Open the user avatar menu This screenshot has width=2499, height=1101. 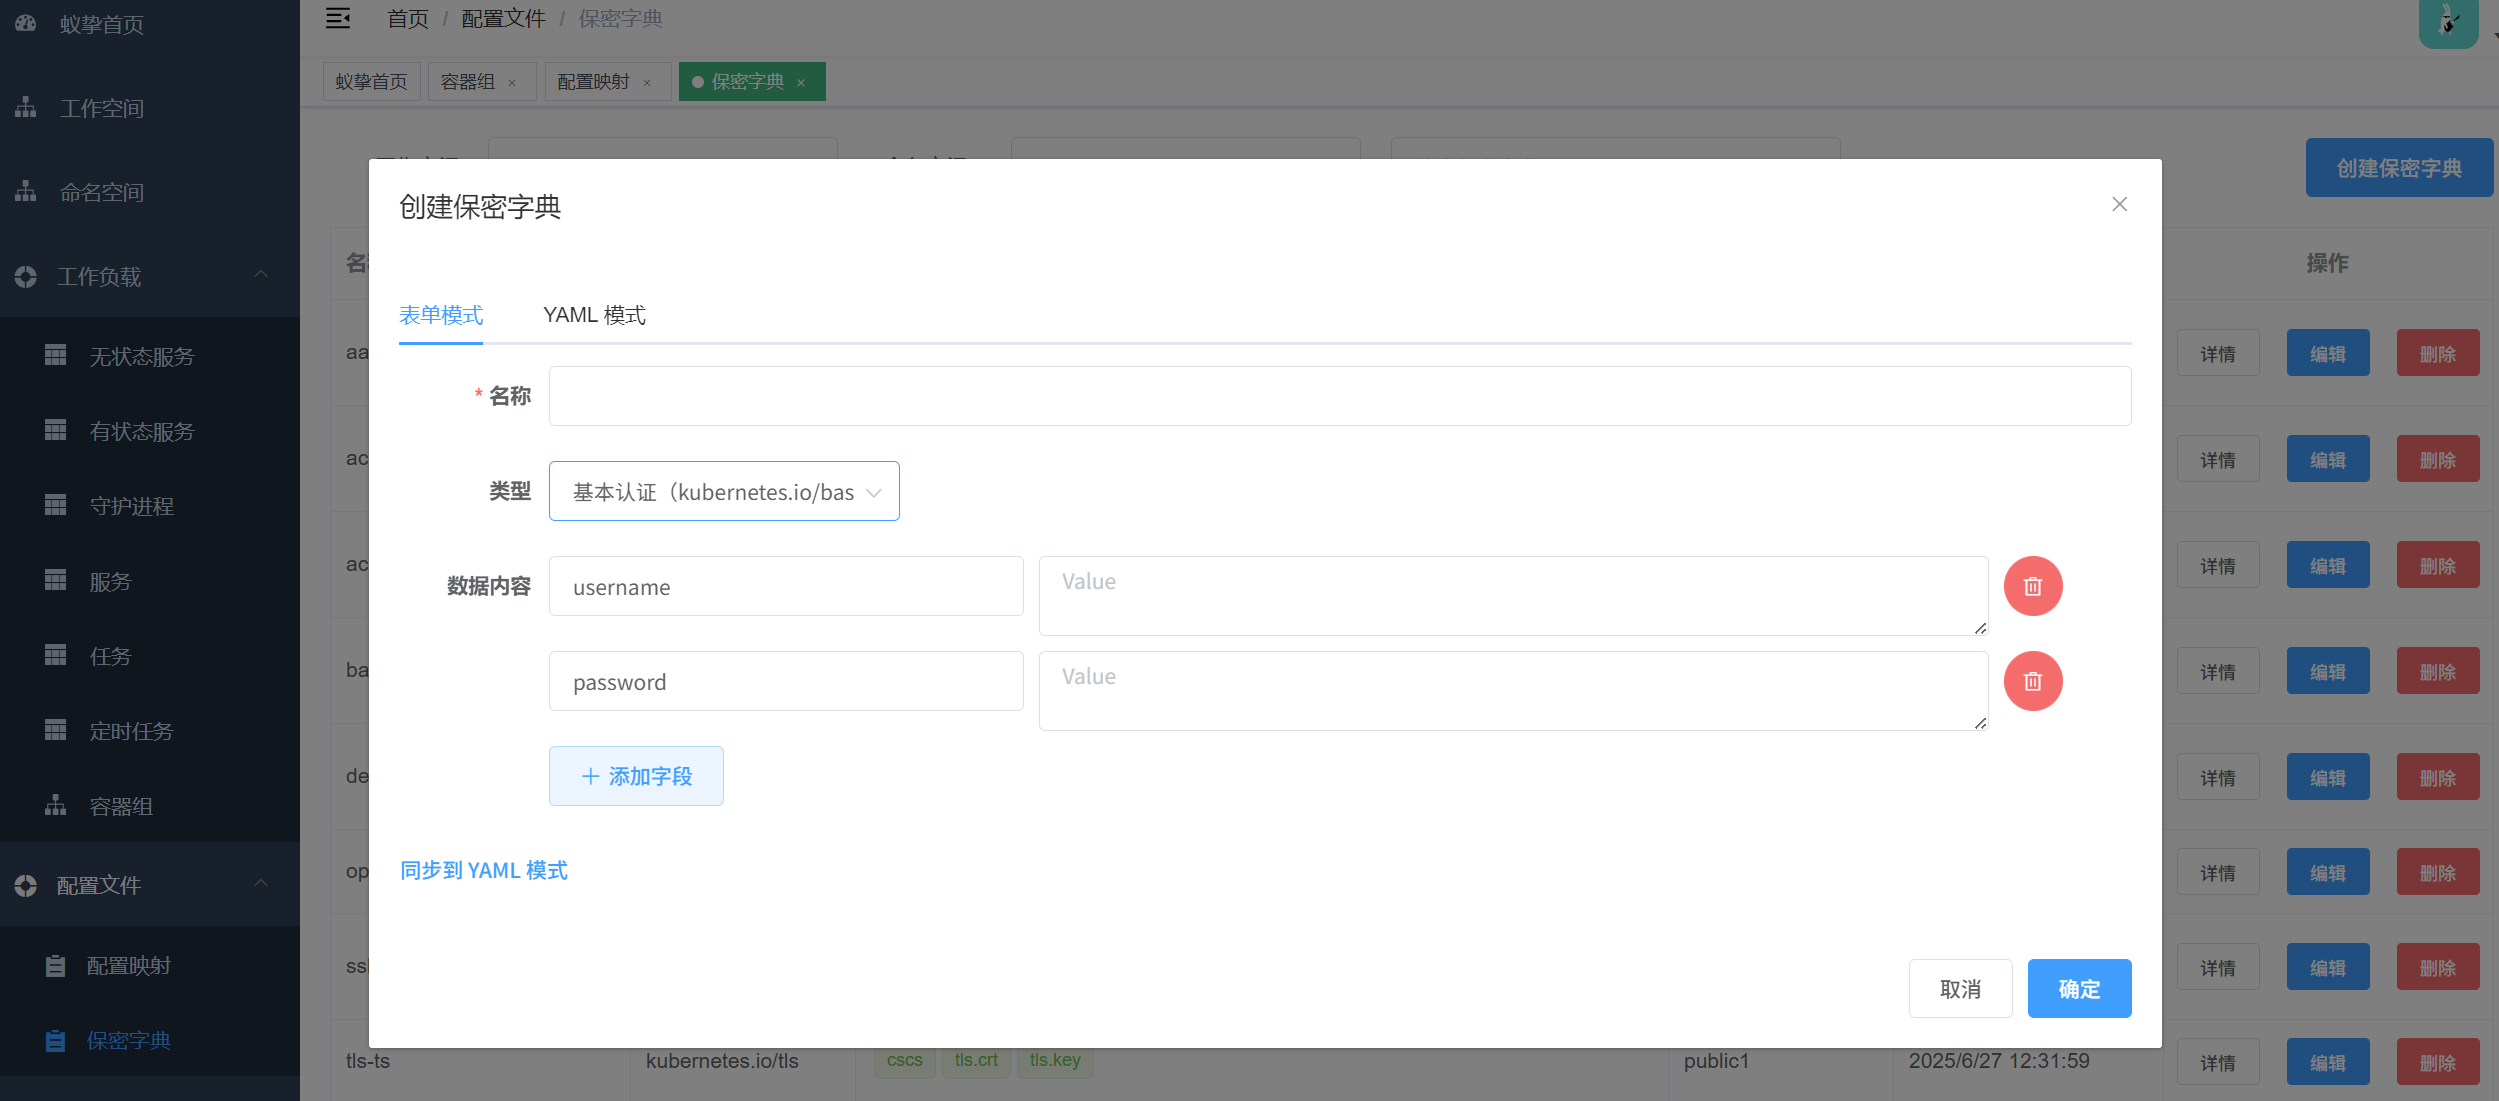tap(2448, 22)
